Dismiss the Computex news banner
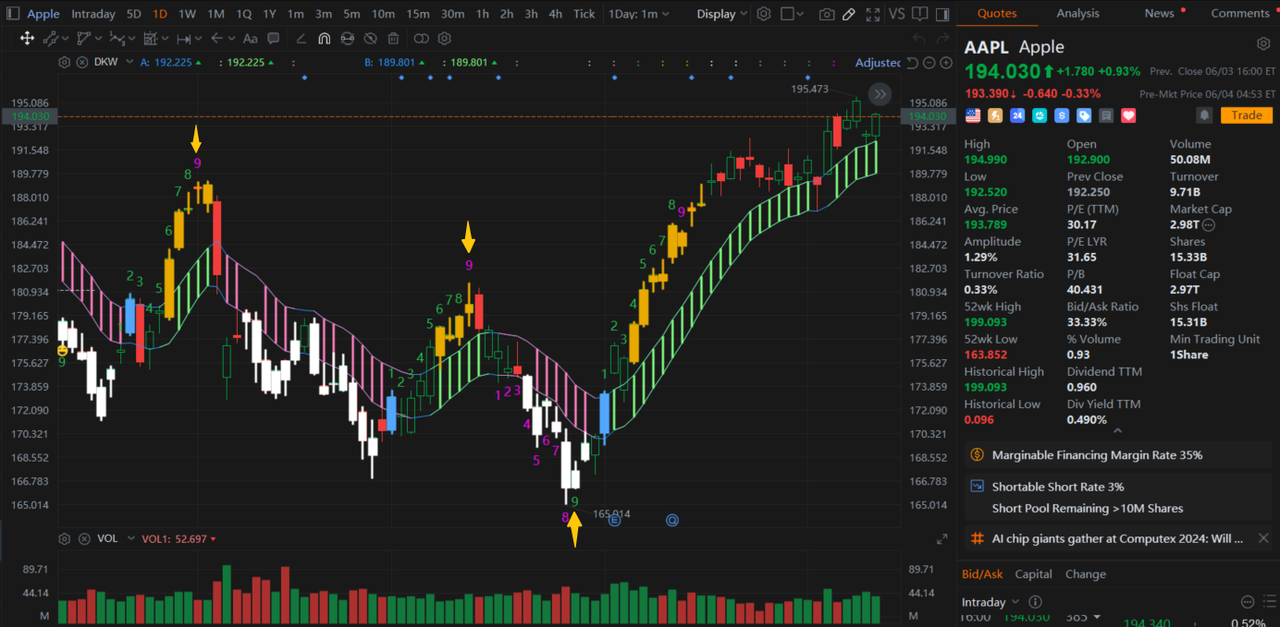Viewport: 1280px width, 627px height. (x=1263, y=538)
